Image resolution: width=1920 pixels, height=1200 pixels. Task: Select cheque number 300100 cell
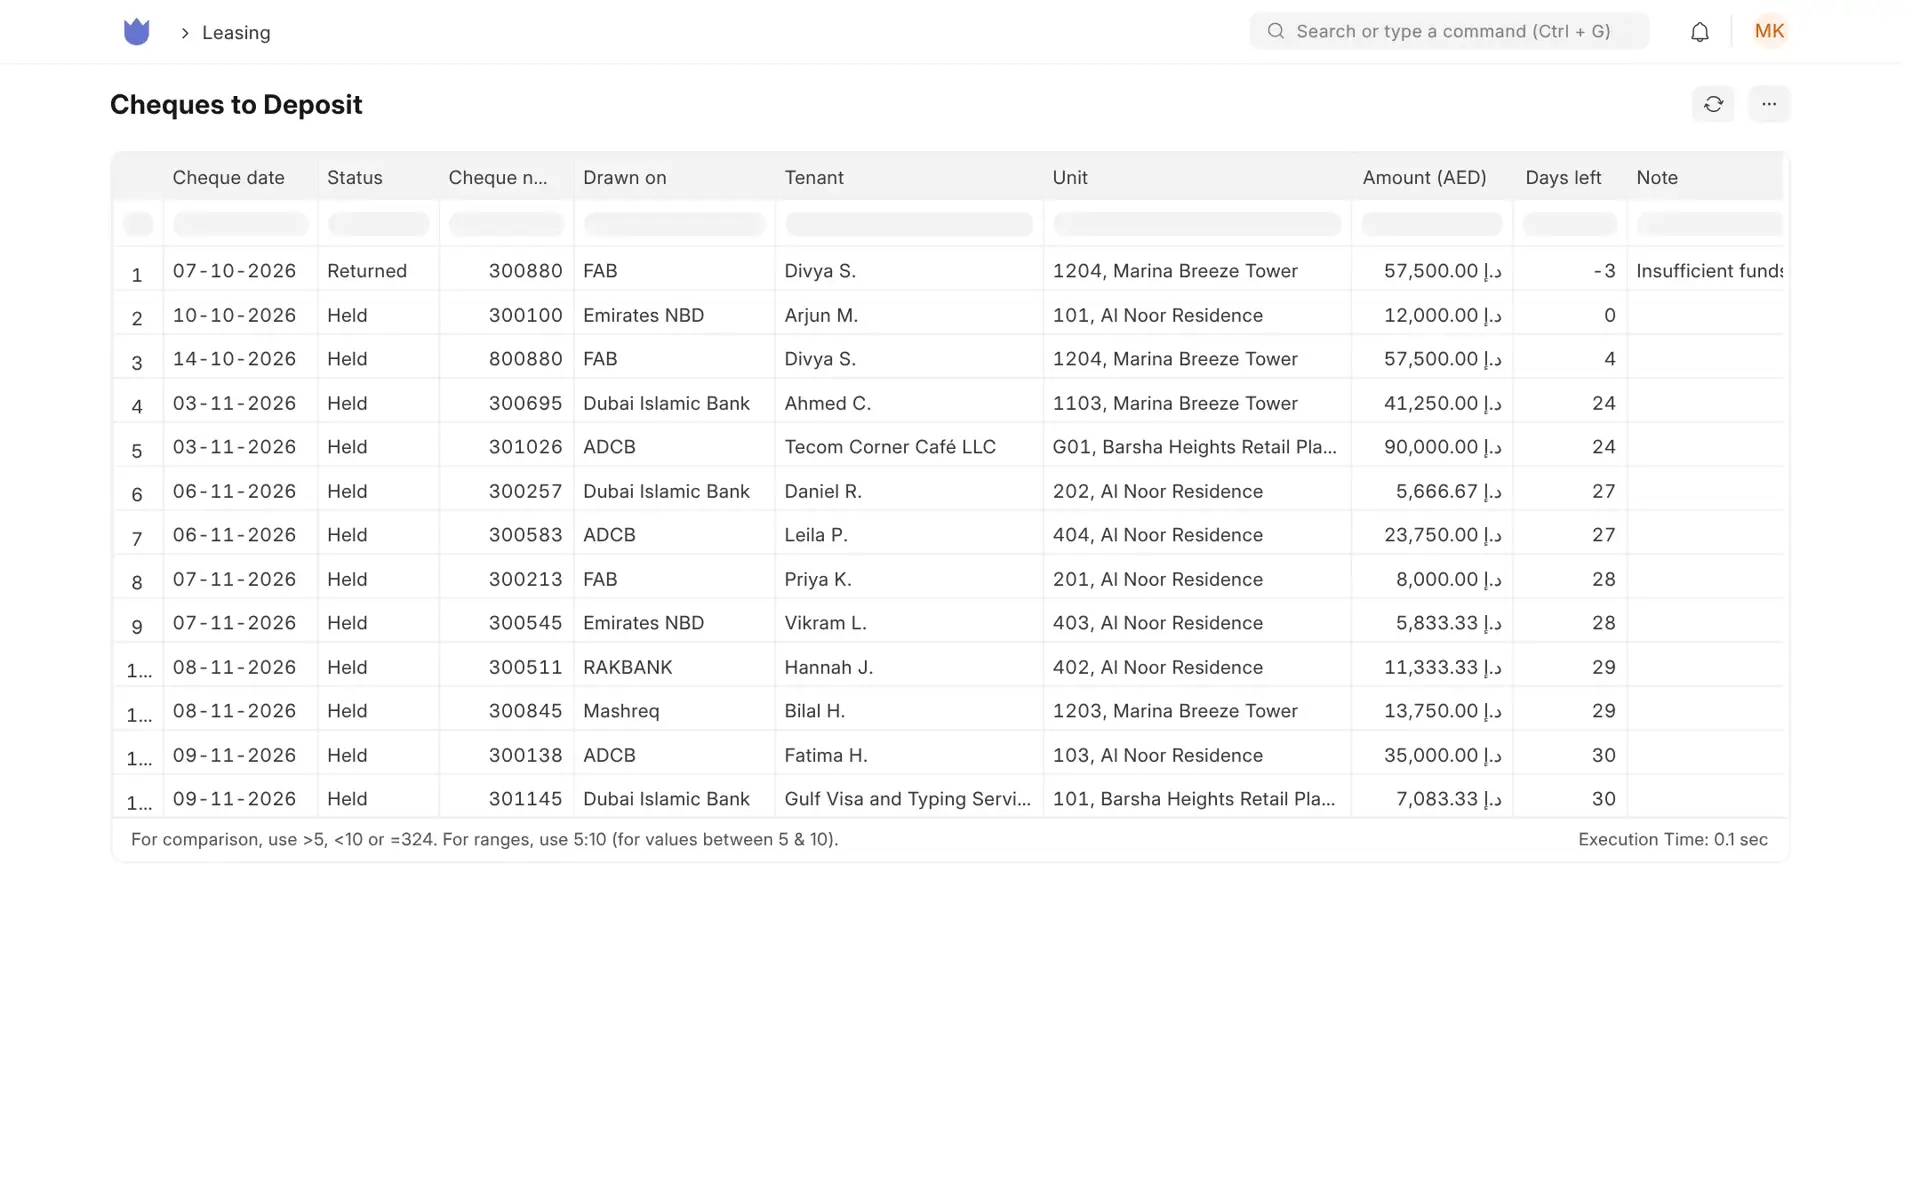click(x=506, y=315)
